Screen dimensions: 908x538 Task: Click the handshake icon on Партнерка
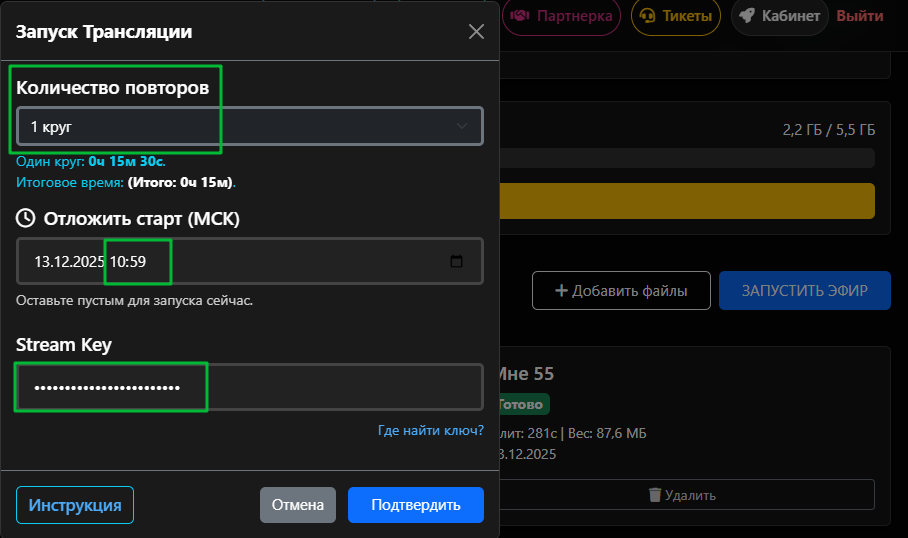[521, 16]
